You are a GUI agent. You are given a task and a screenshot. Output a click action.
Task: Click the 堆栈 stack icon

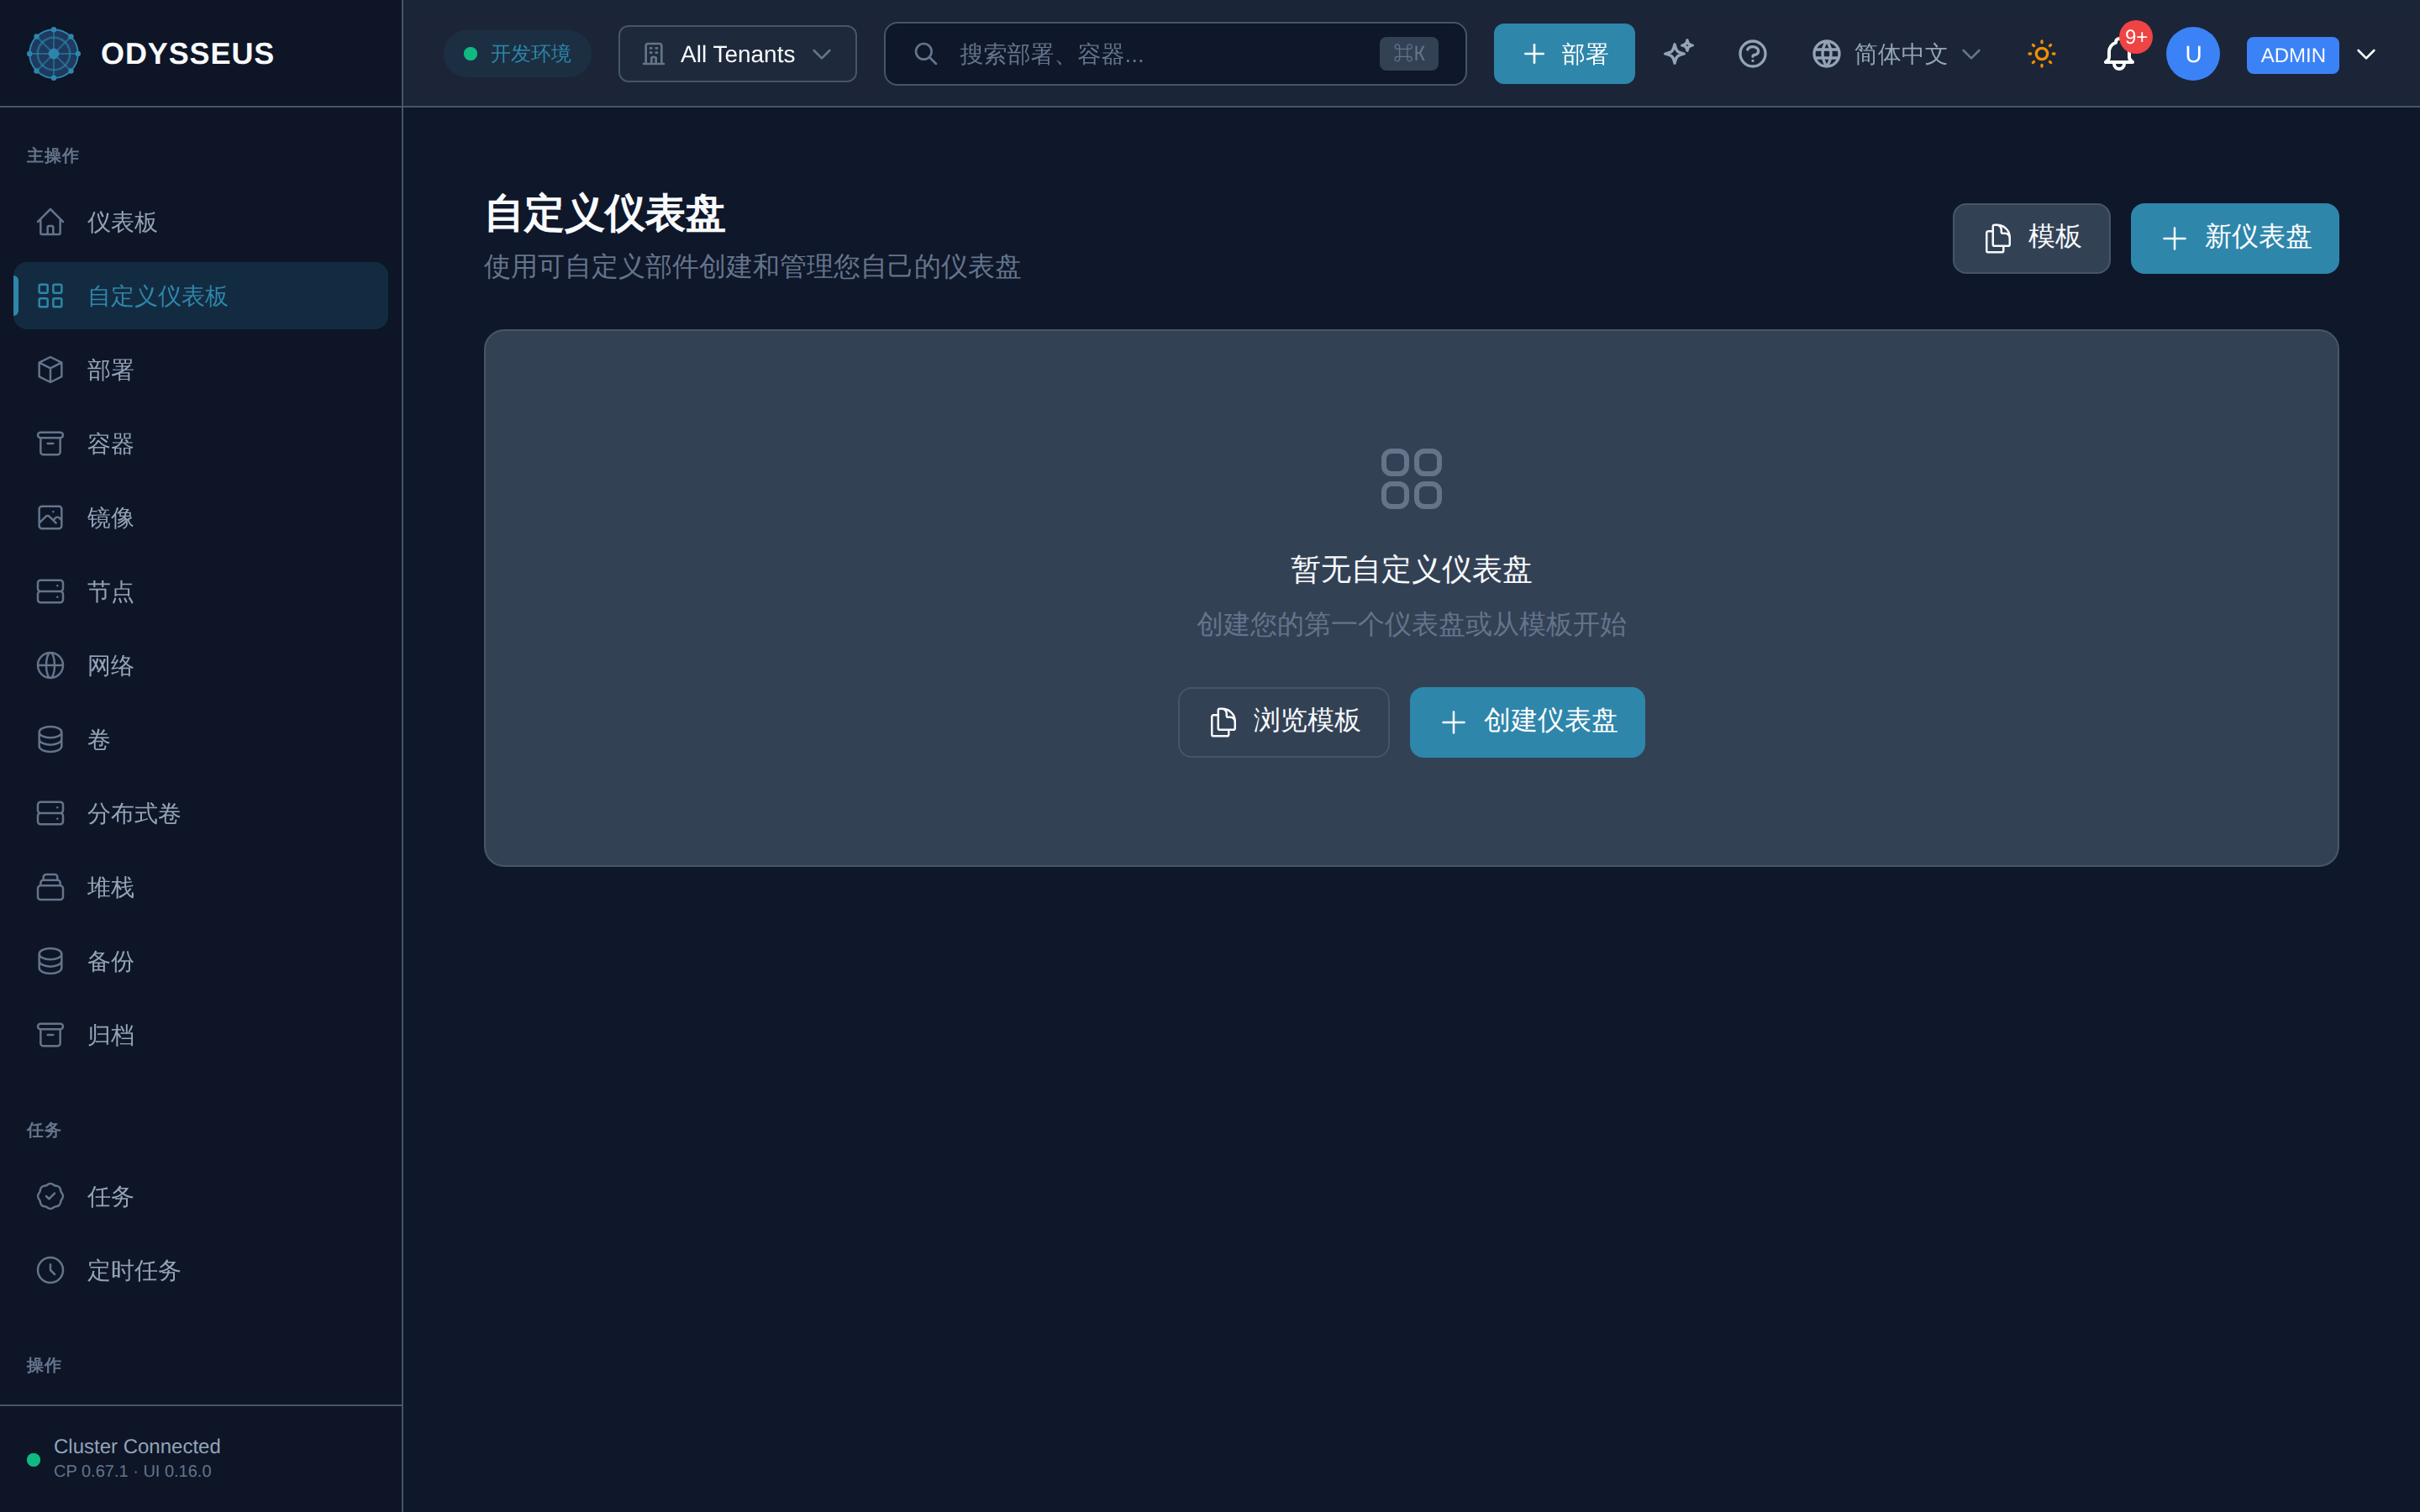click(50, 888)
